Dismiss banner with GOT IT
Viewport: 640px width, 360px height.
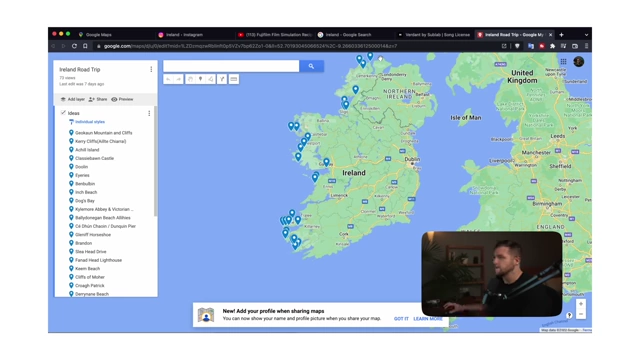click(x=401, y=319)
